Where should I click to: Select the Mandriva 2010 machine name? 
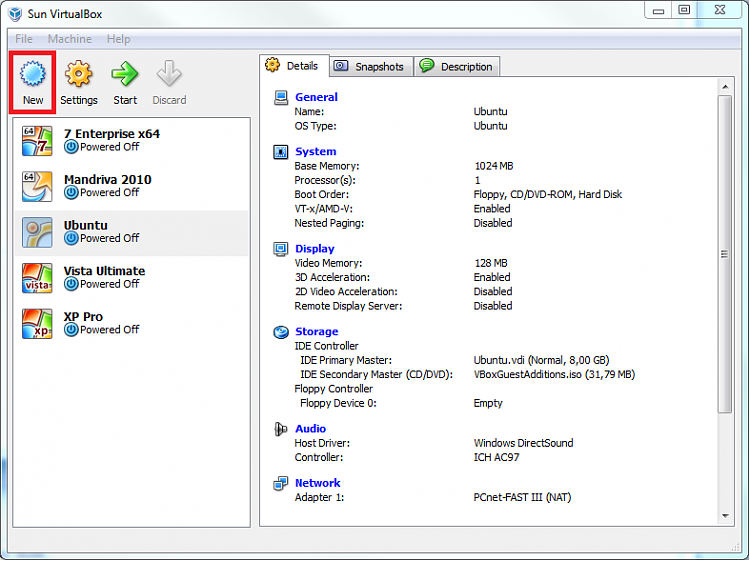108,180
